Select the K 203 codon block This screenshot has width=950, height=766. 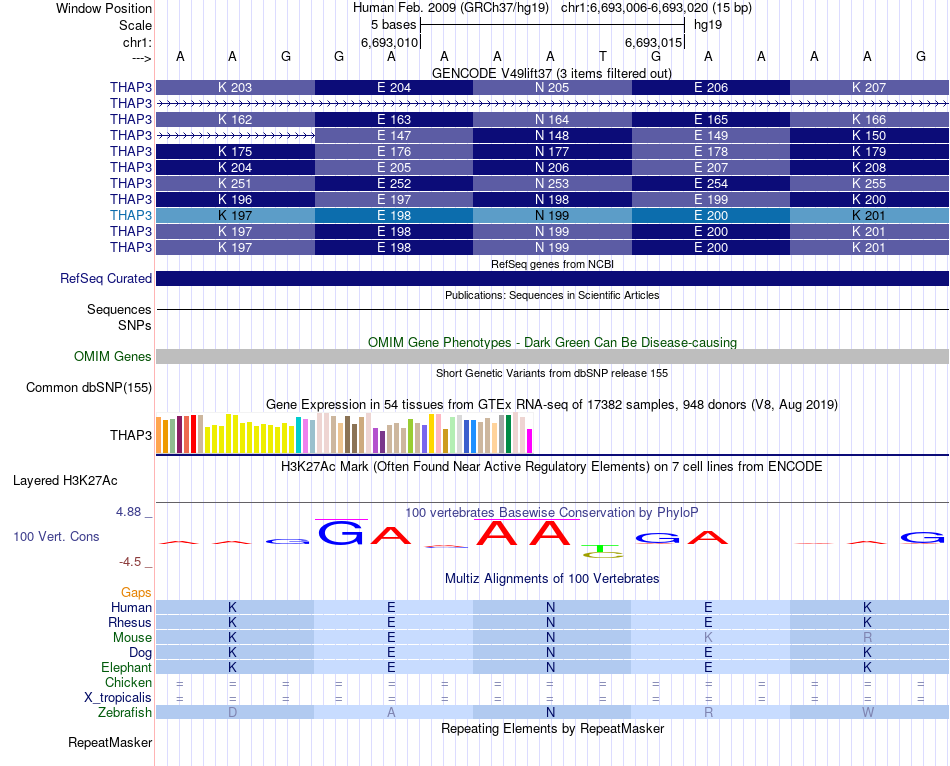(235, 87)
